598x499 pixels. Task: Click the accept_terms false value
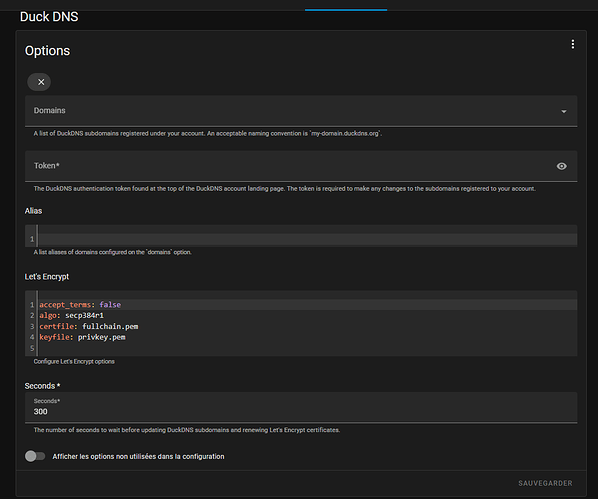pyautogui.click(x=110, y=304)
